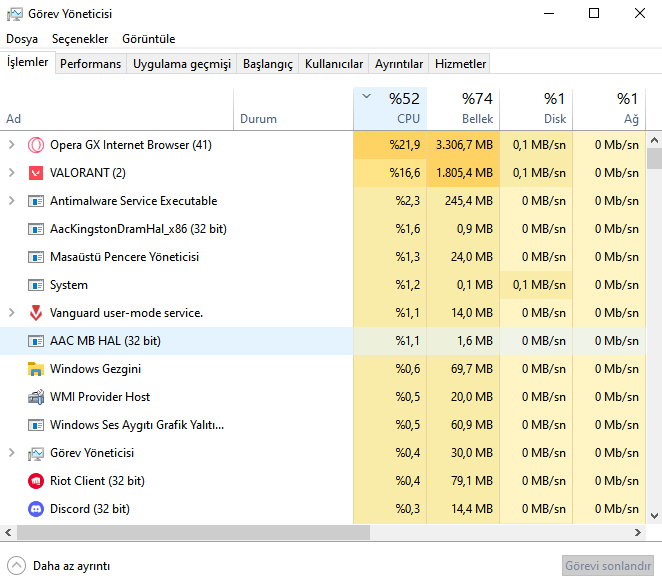
Task: Expand the VALORANT process group
Action: click(12, 173)
